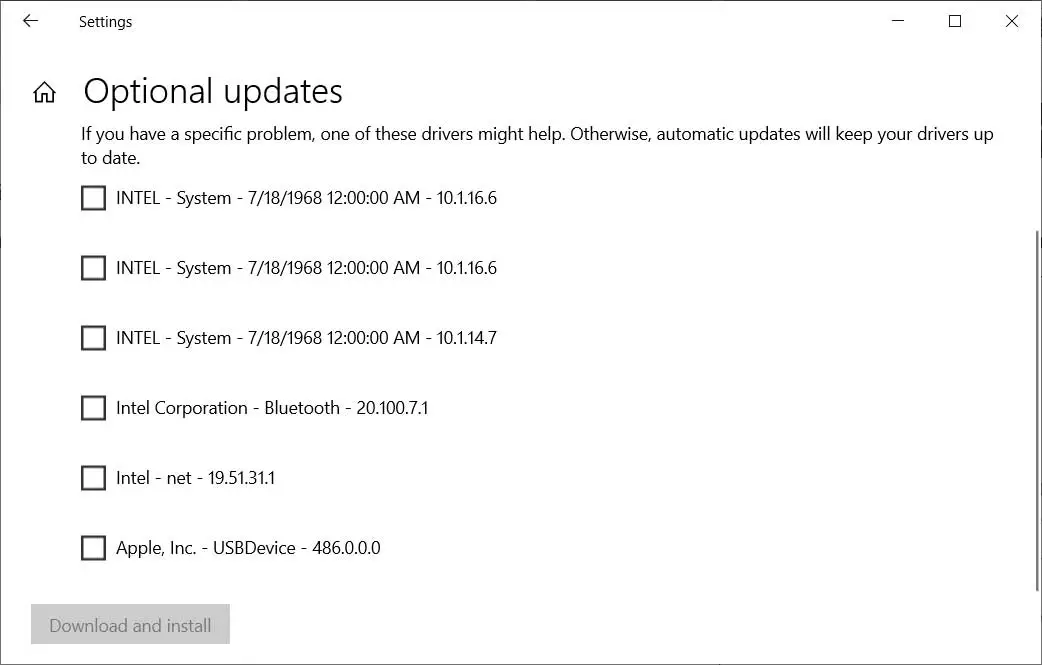Check the second INTEL System 10.1.16.6 checkbox
The width and height of the screenshot is (1042, 665).
[93, 268]
